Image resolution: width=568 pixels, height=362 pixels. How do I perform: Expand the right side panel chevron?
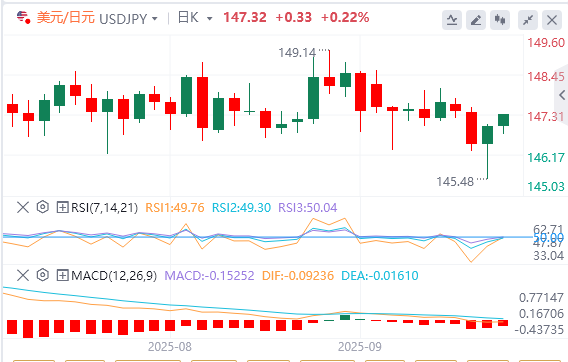point(562,95)
